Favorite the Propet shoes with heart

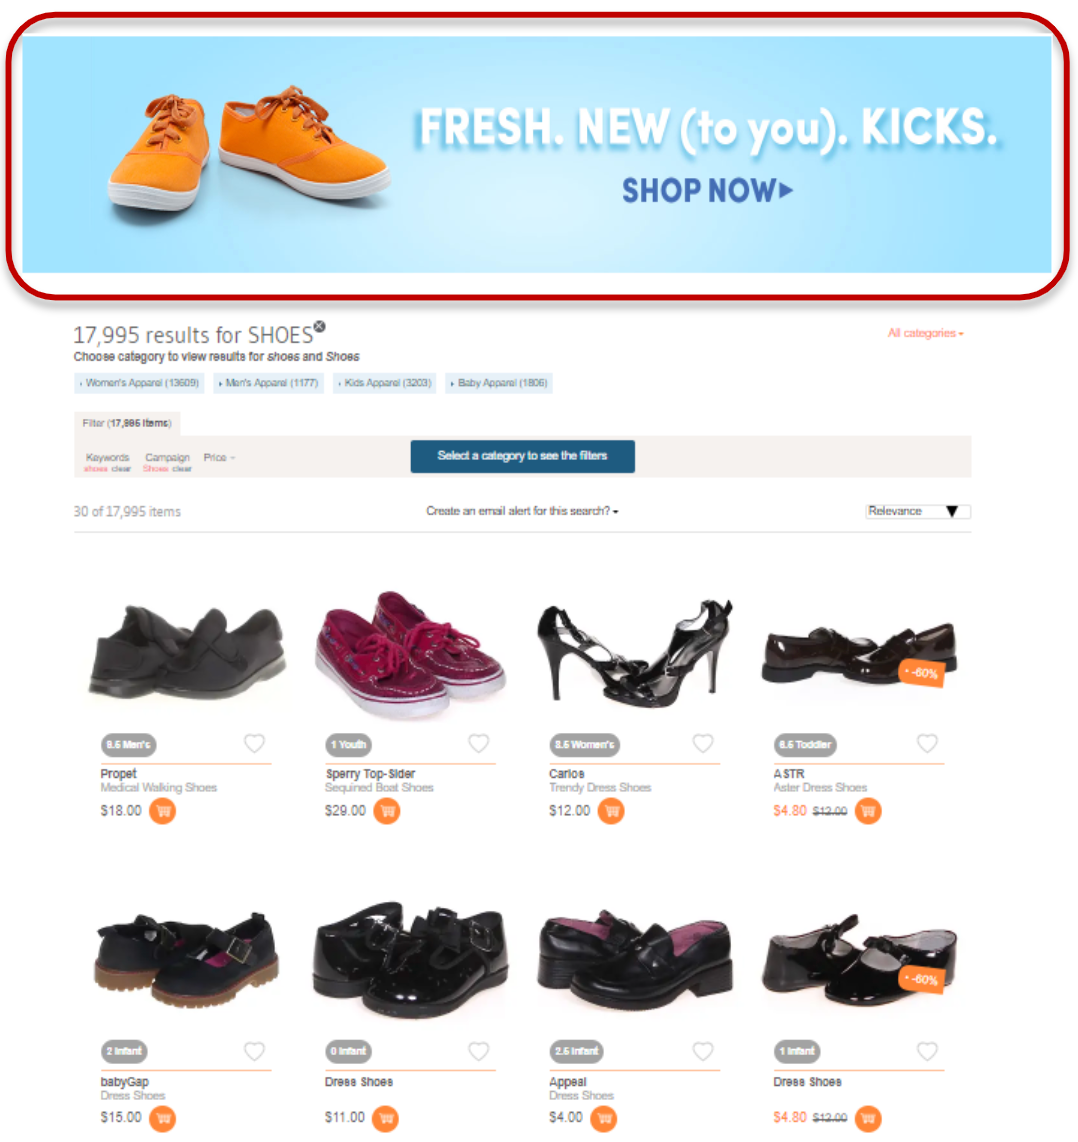254,744
